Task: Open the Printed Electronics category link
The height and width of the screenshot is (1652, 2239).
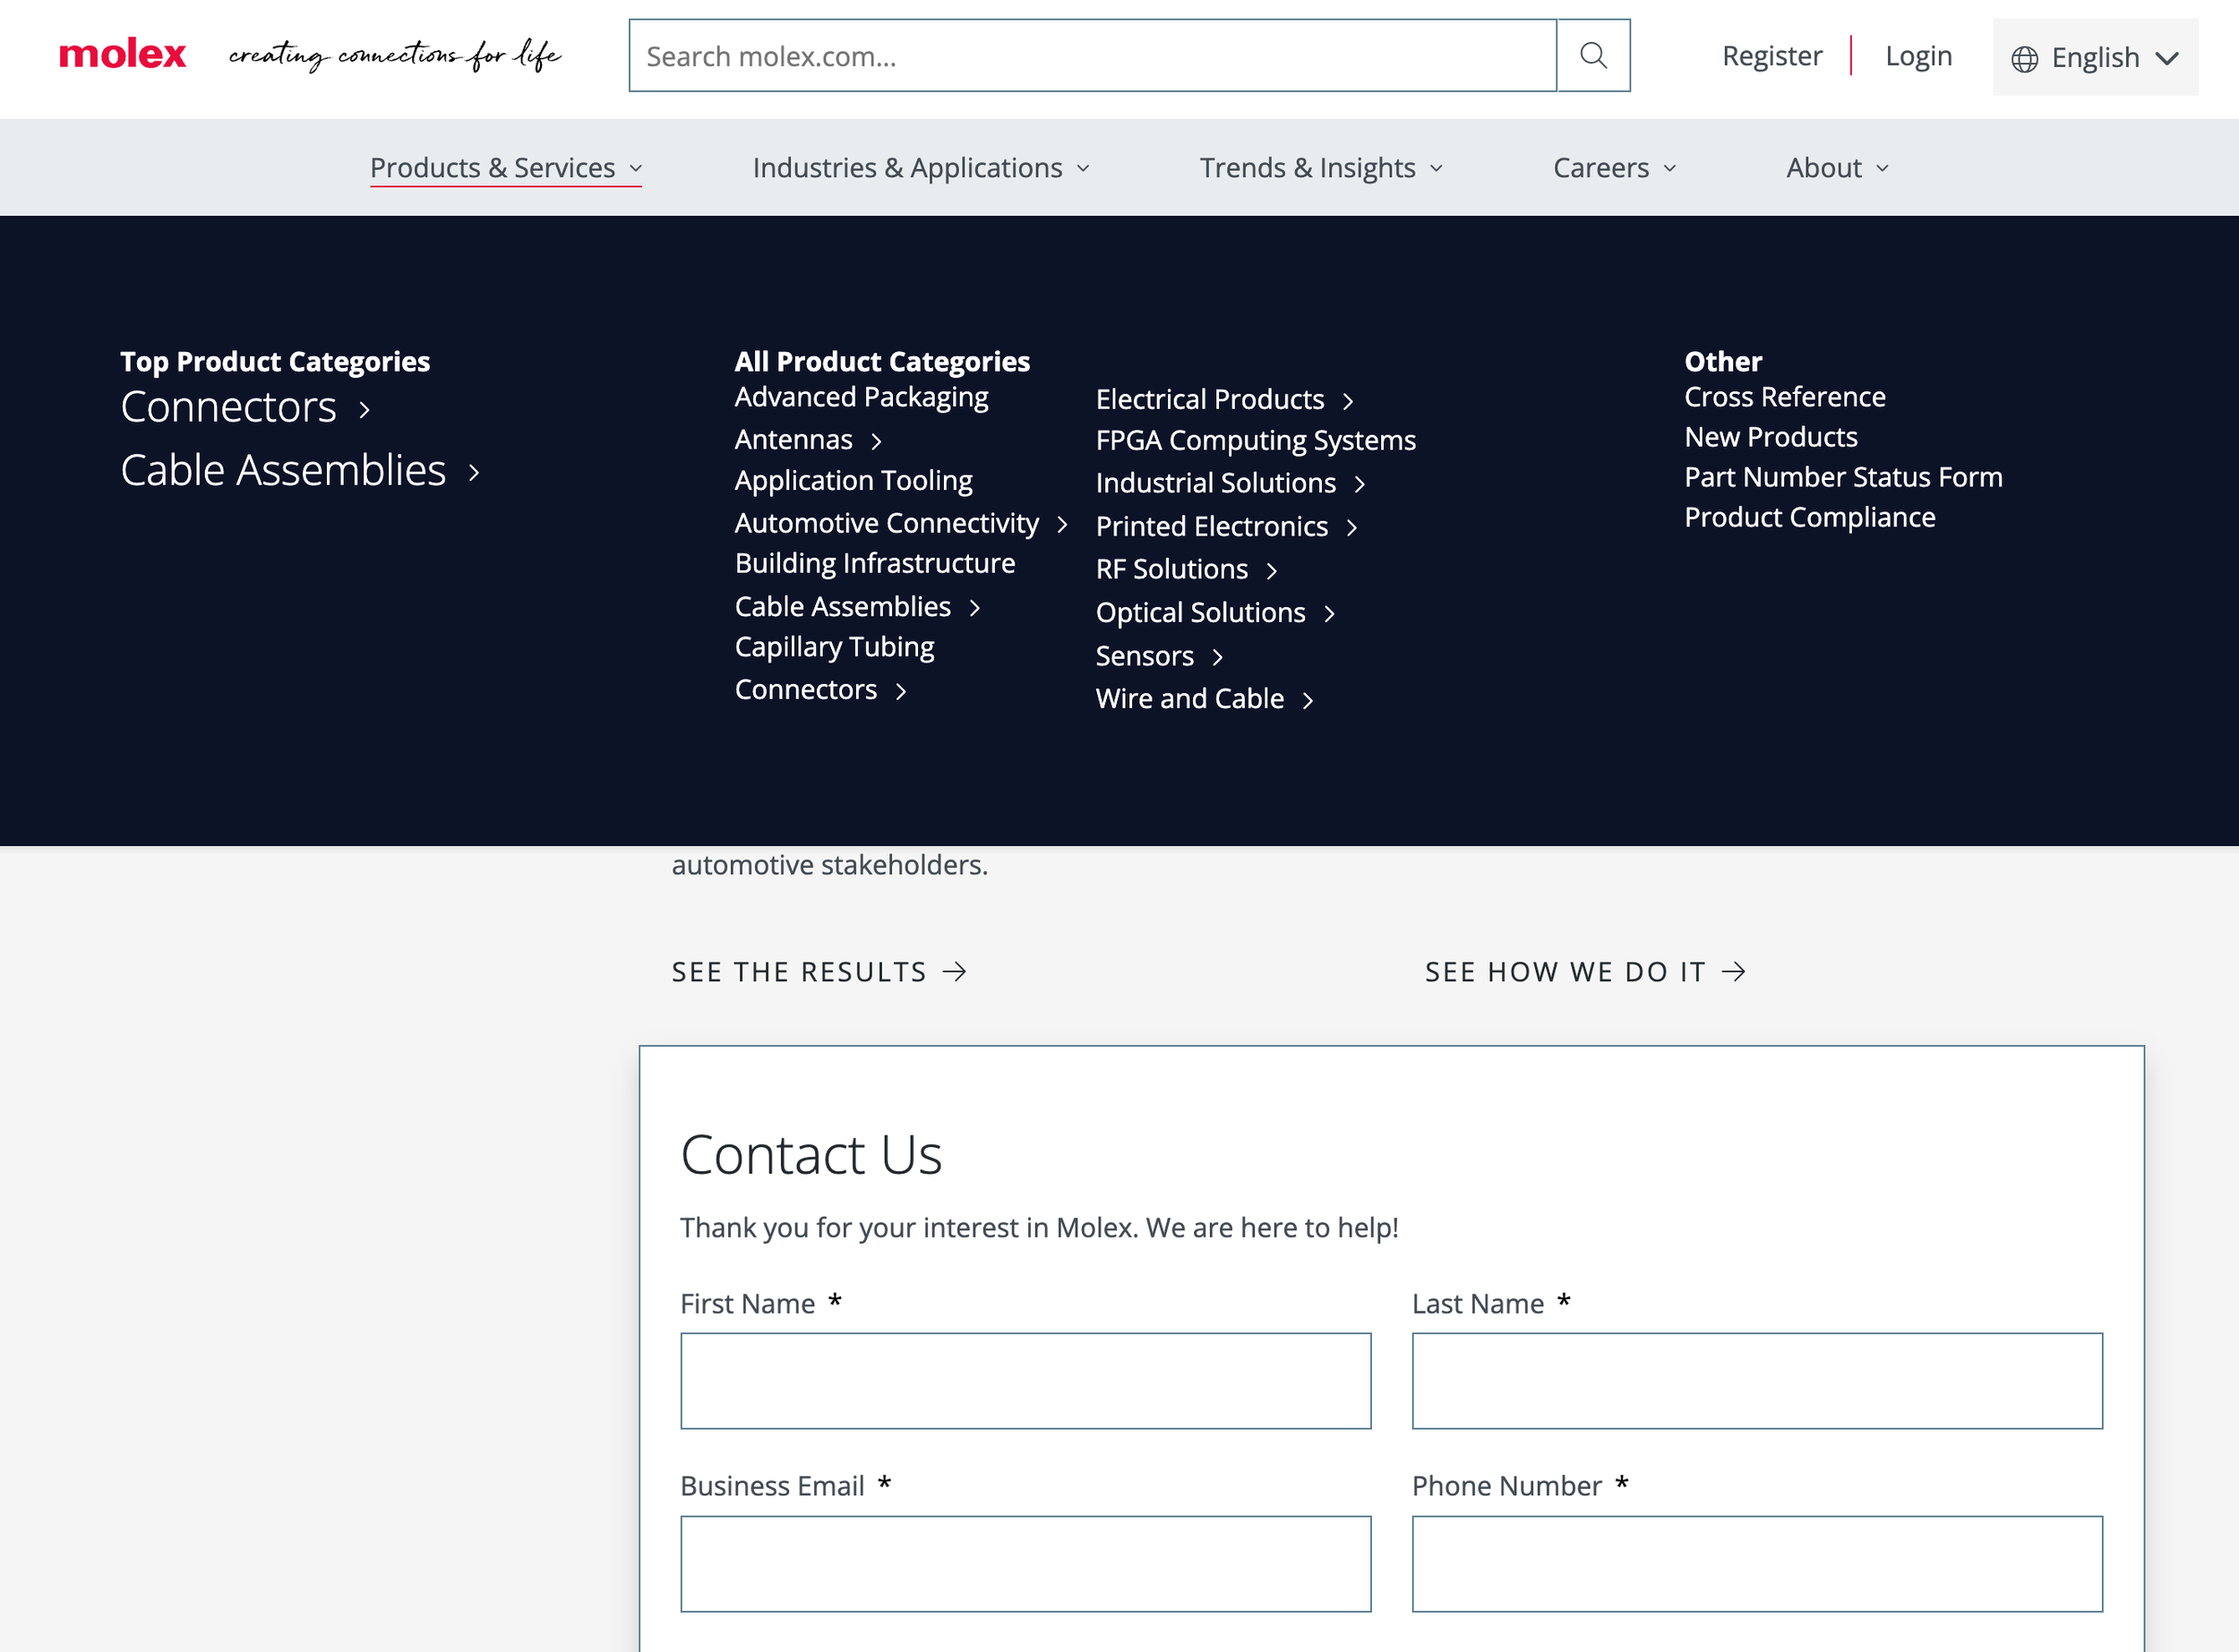Action: pos(1211,527)
